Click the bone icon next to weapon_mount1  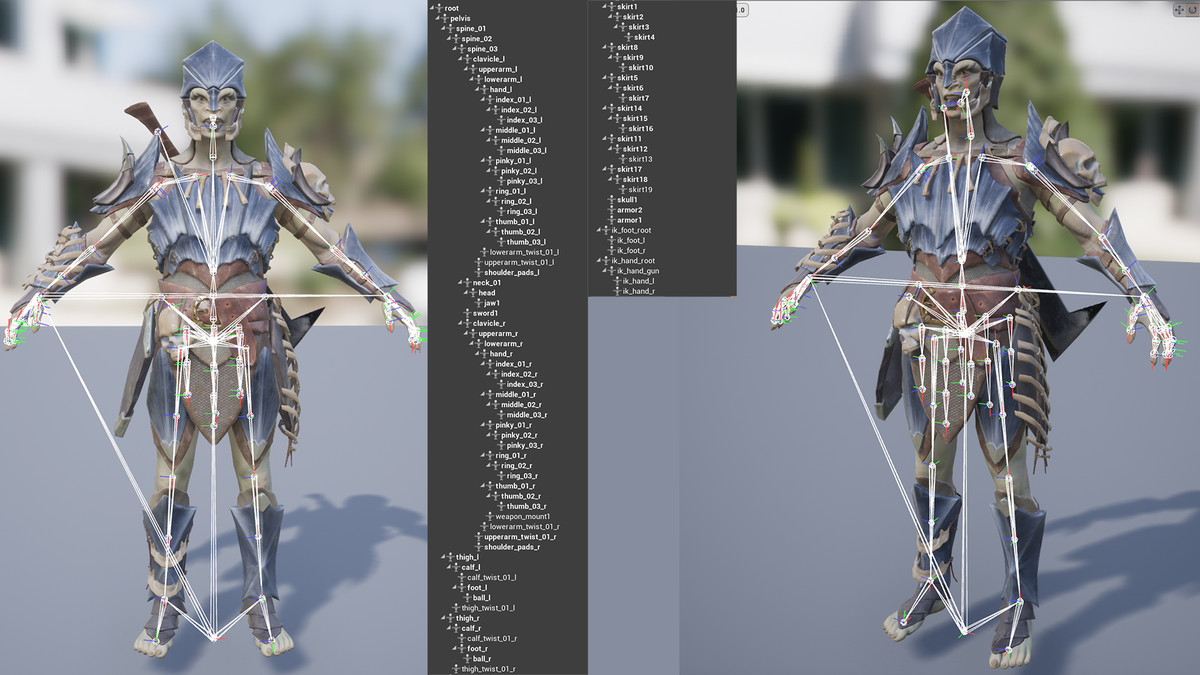point(490,516)
